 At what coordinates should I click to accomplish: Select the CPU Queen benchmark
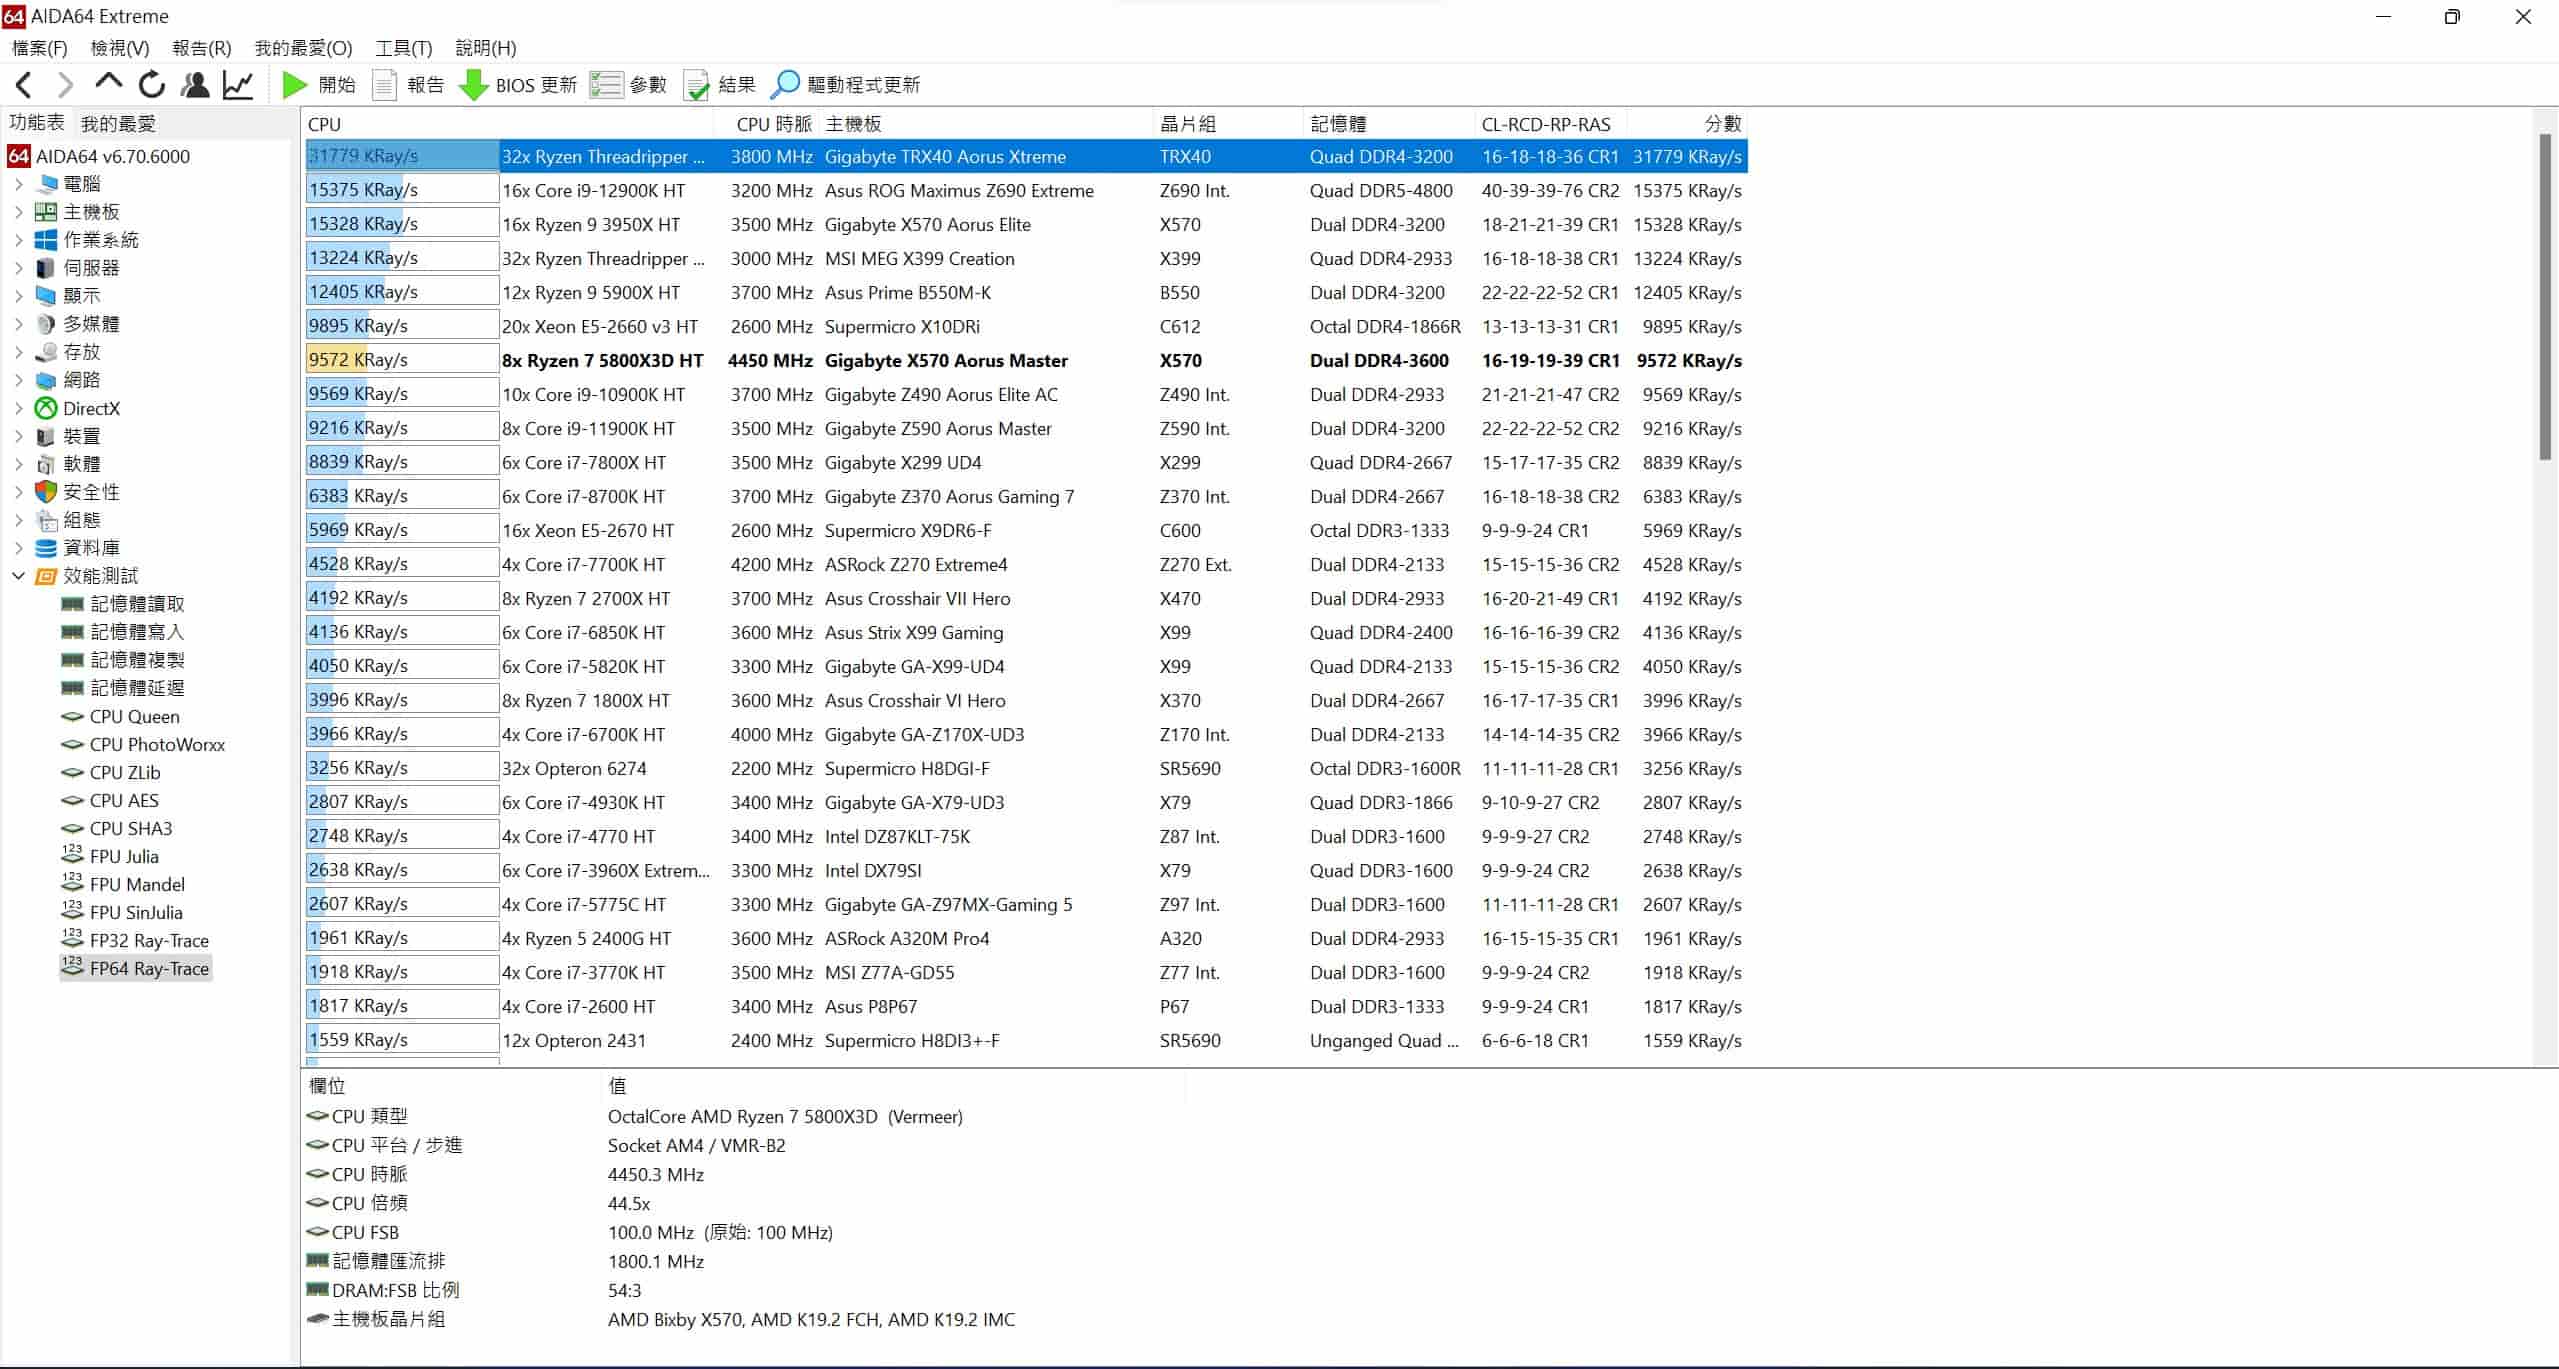point(120,716)
